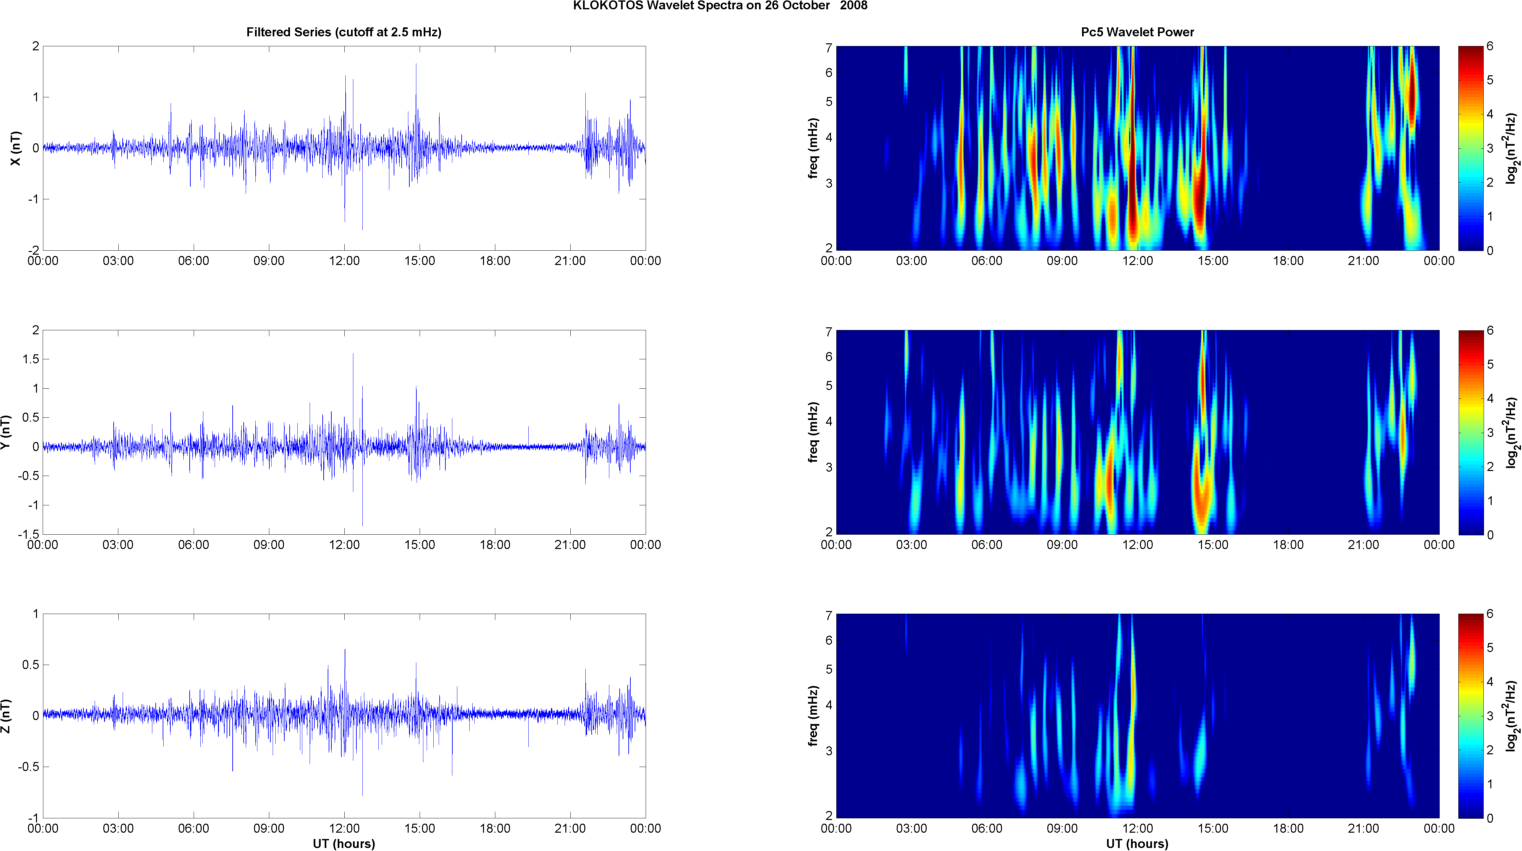Click the colorbar beside the bottom spectrogram
Viewport: 1522px width, 851px height.
pos(1470,716)
